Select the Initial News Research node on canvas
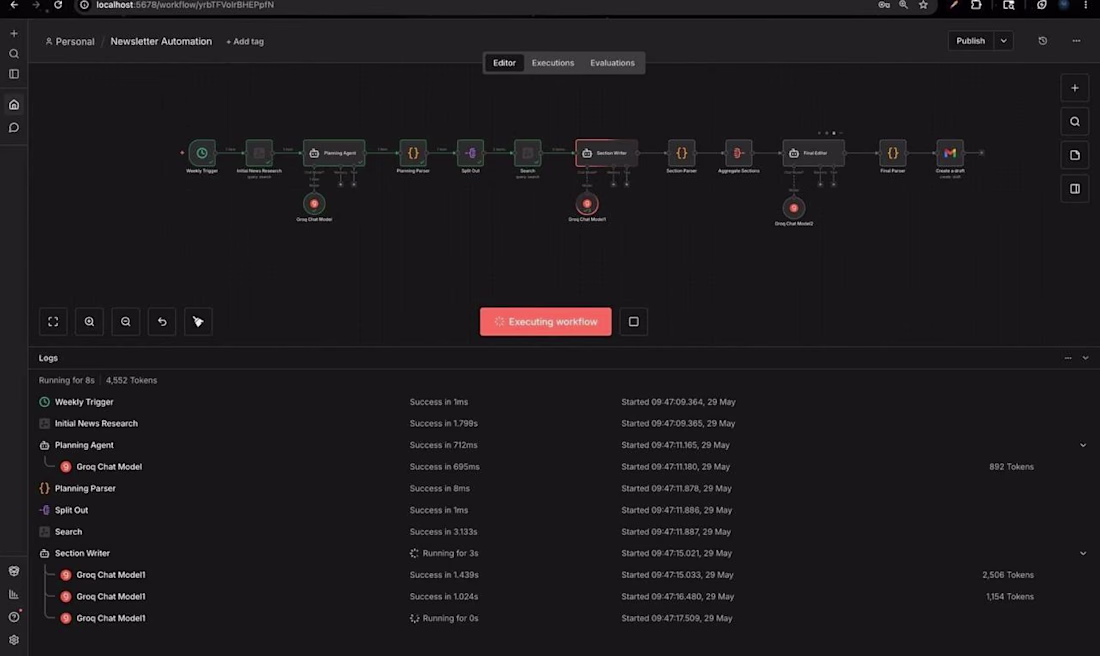1100x656 pixels. click(259, 153)
